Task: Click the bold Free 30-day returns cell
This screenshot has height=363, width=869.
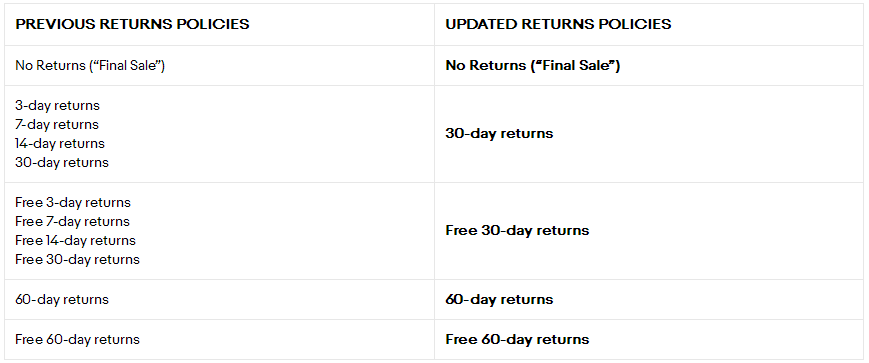Action: coord(517,231)
